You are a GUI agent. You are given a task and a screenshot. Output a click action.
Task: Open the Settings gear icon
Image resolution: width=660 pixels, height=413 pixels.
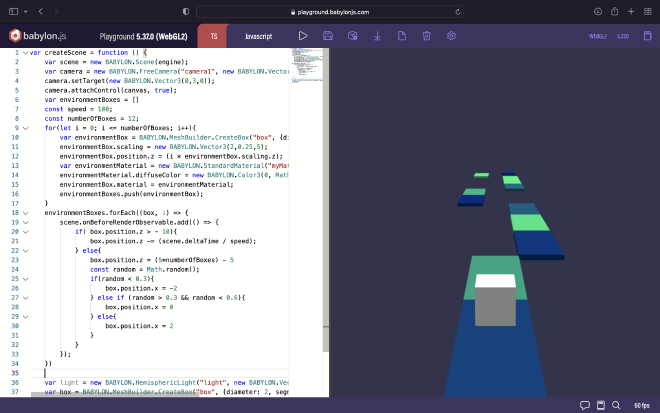(451, 36)
